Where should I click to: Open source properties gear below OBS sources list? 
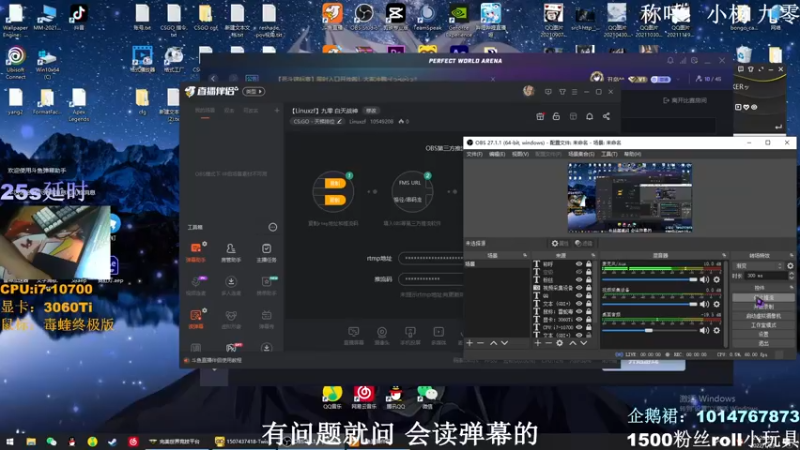pyautogui.click(x=560, y=343)
